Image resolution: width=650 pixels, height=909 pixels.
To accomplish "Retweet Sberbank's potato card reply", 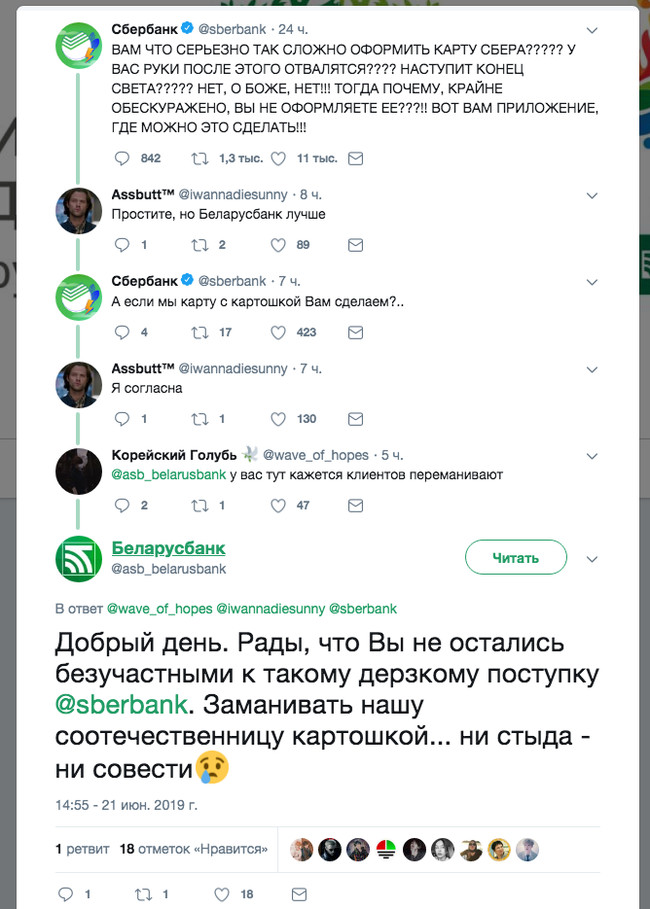I will (x=199, y=332).
